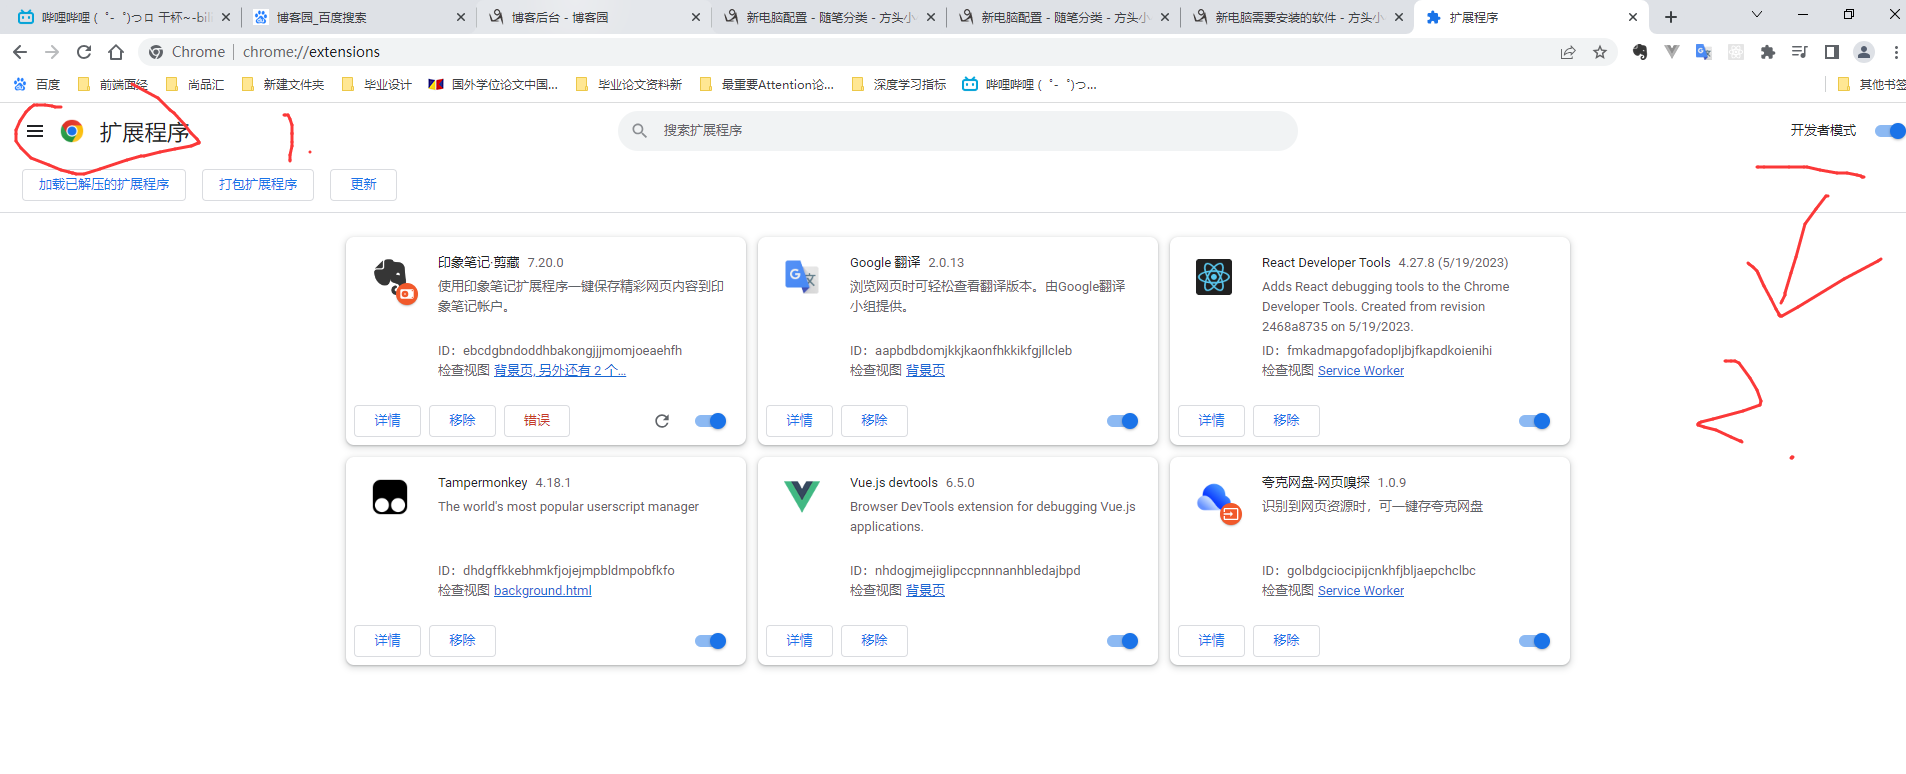Switch to the 新电脑需要安装的软件 tab
This screenshot has width=1906, height=774.
click(x=1297, y=17)
